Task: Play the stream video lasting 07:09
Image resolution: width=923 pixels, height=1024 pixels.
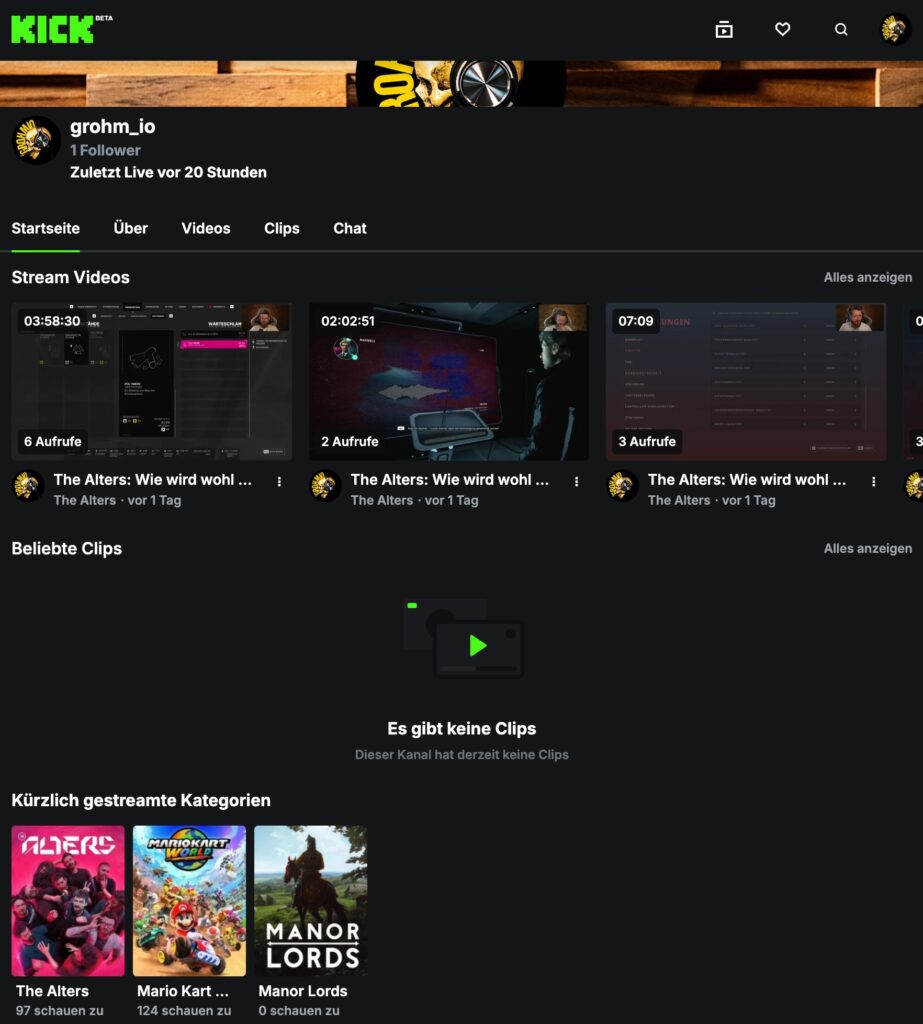Action: 746,381
